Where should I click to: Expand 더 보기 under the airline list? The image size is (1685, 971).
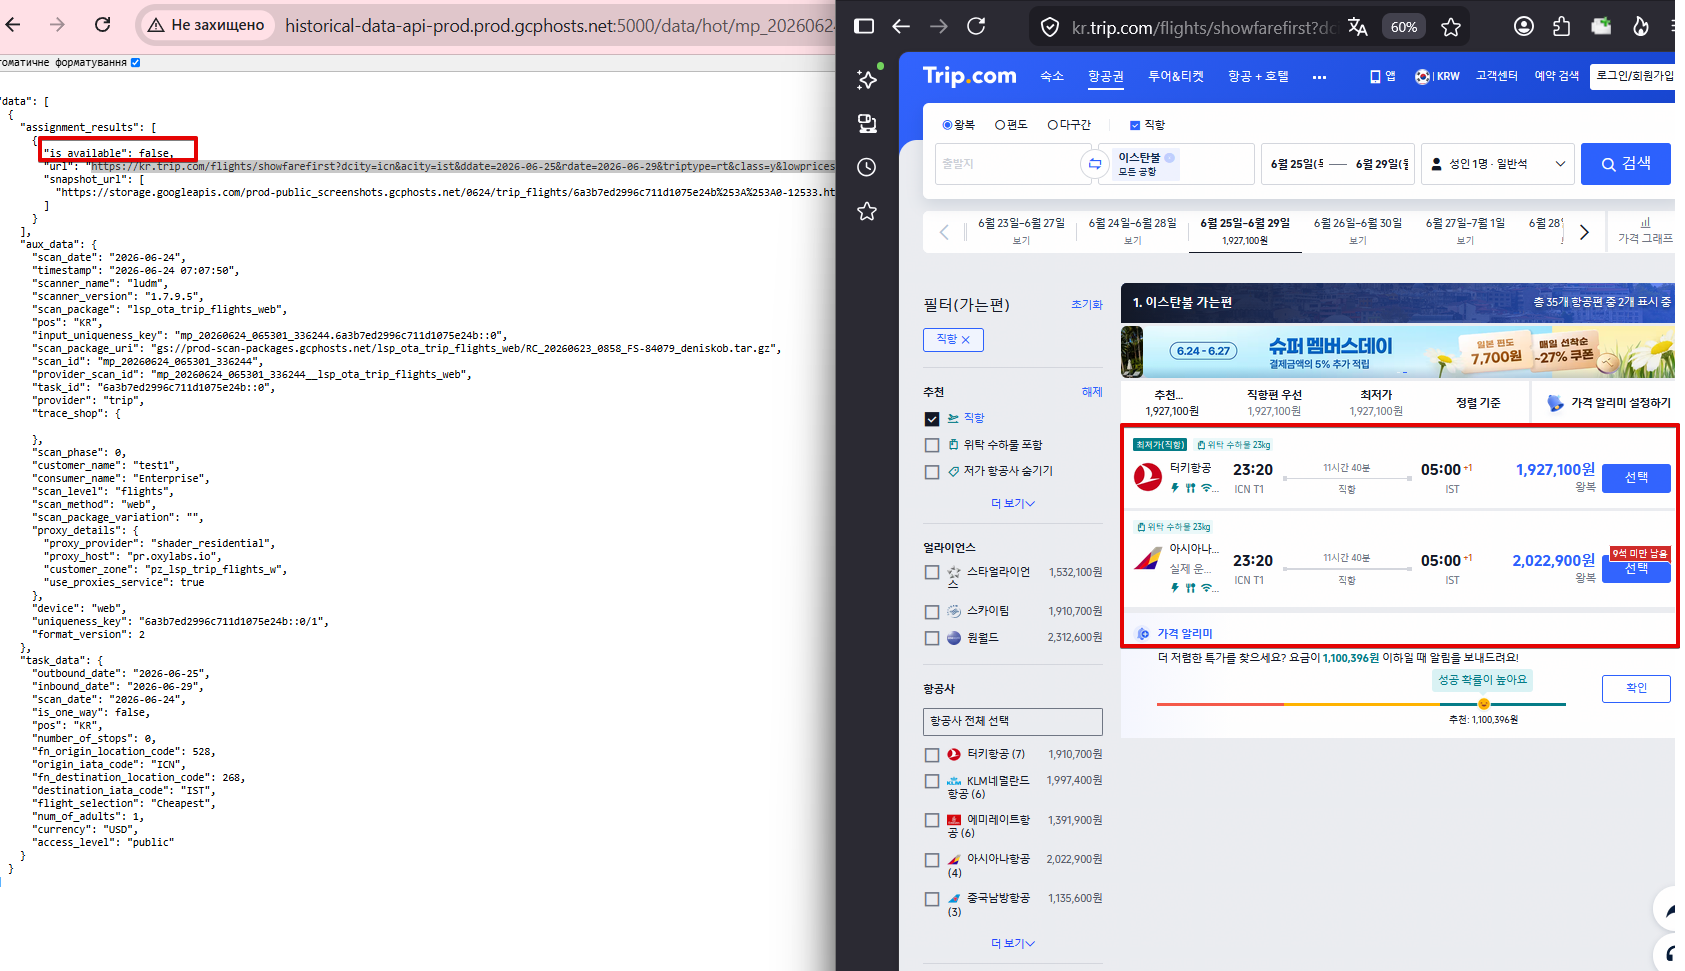(x=1013, y=943)
